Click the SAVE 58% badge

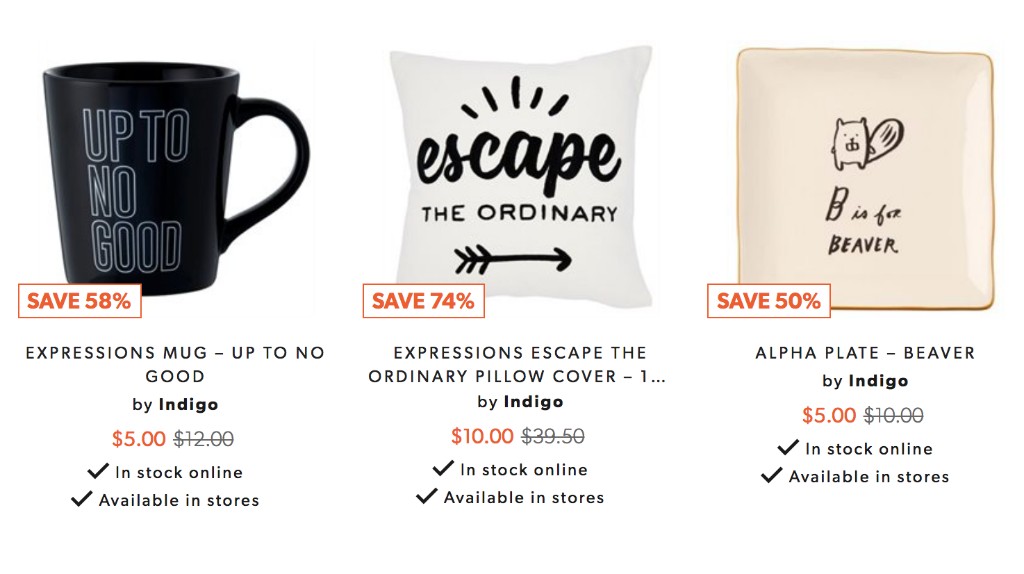[x=80, y=301]
